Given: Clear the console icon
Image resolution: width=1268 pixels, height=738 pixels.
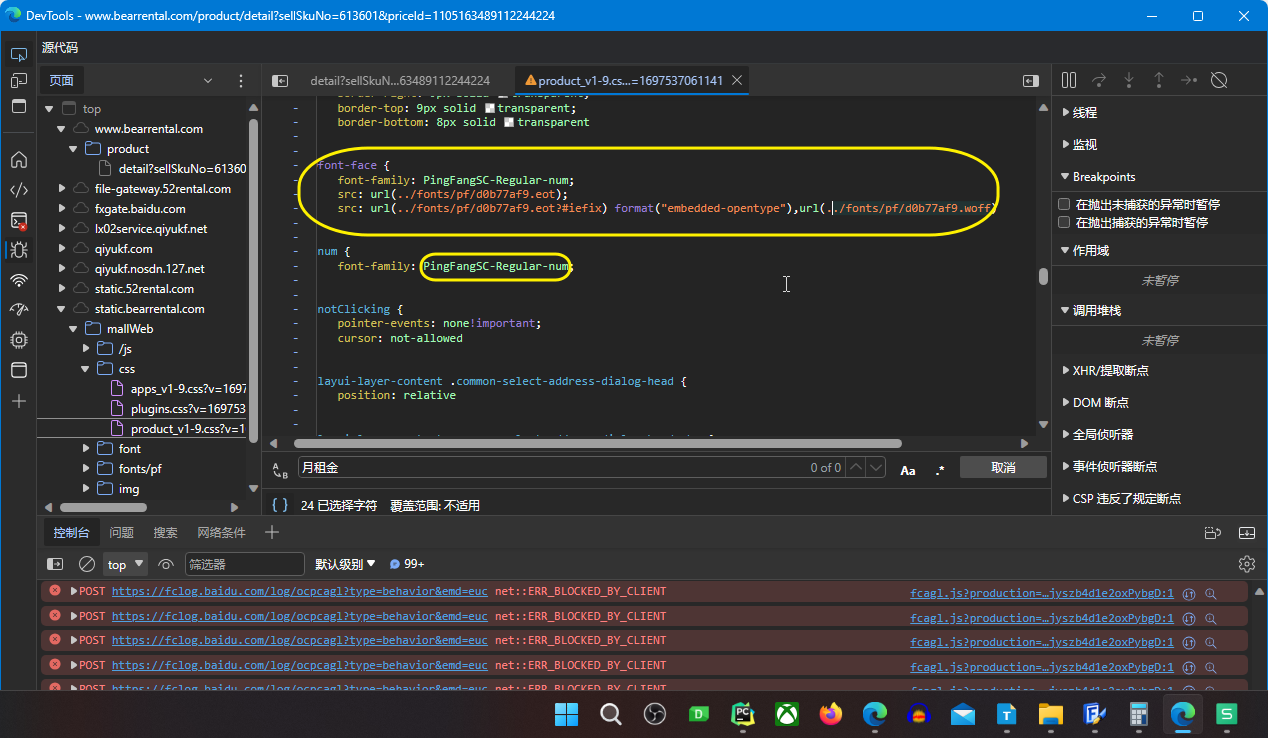Looking at the screenshot, I should [87, 564].
